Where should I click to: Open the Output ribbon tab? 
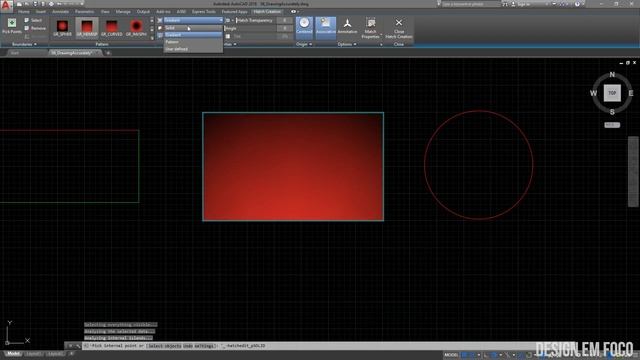pos(143,12)
